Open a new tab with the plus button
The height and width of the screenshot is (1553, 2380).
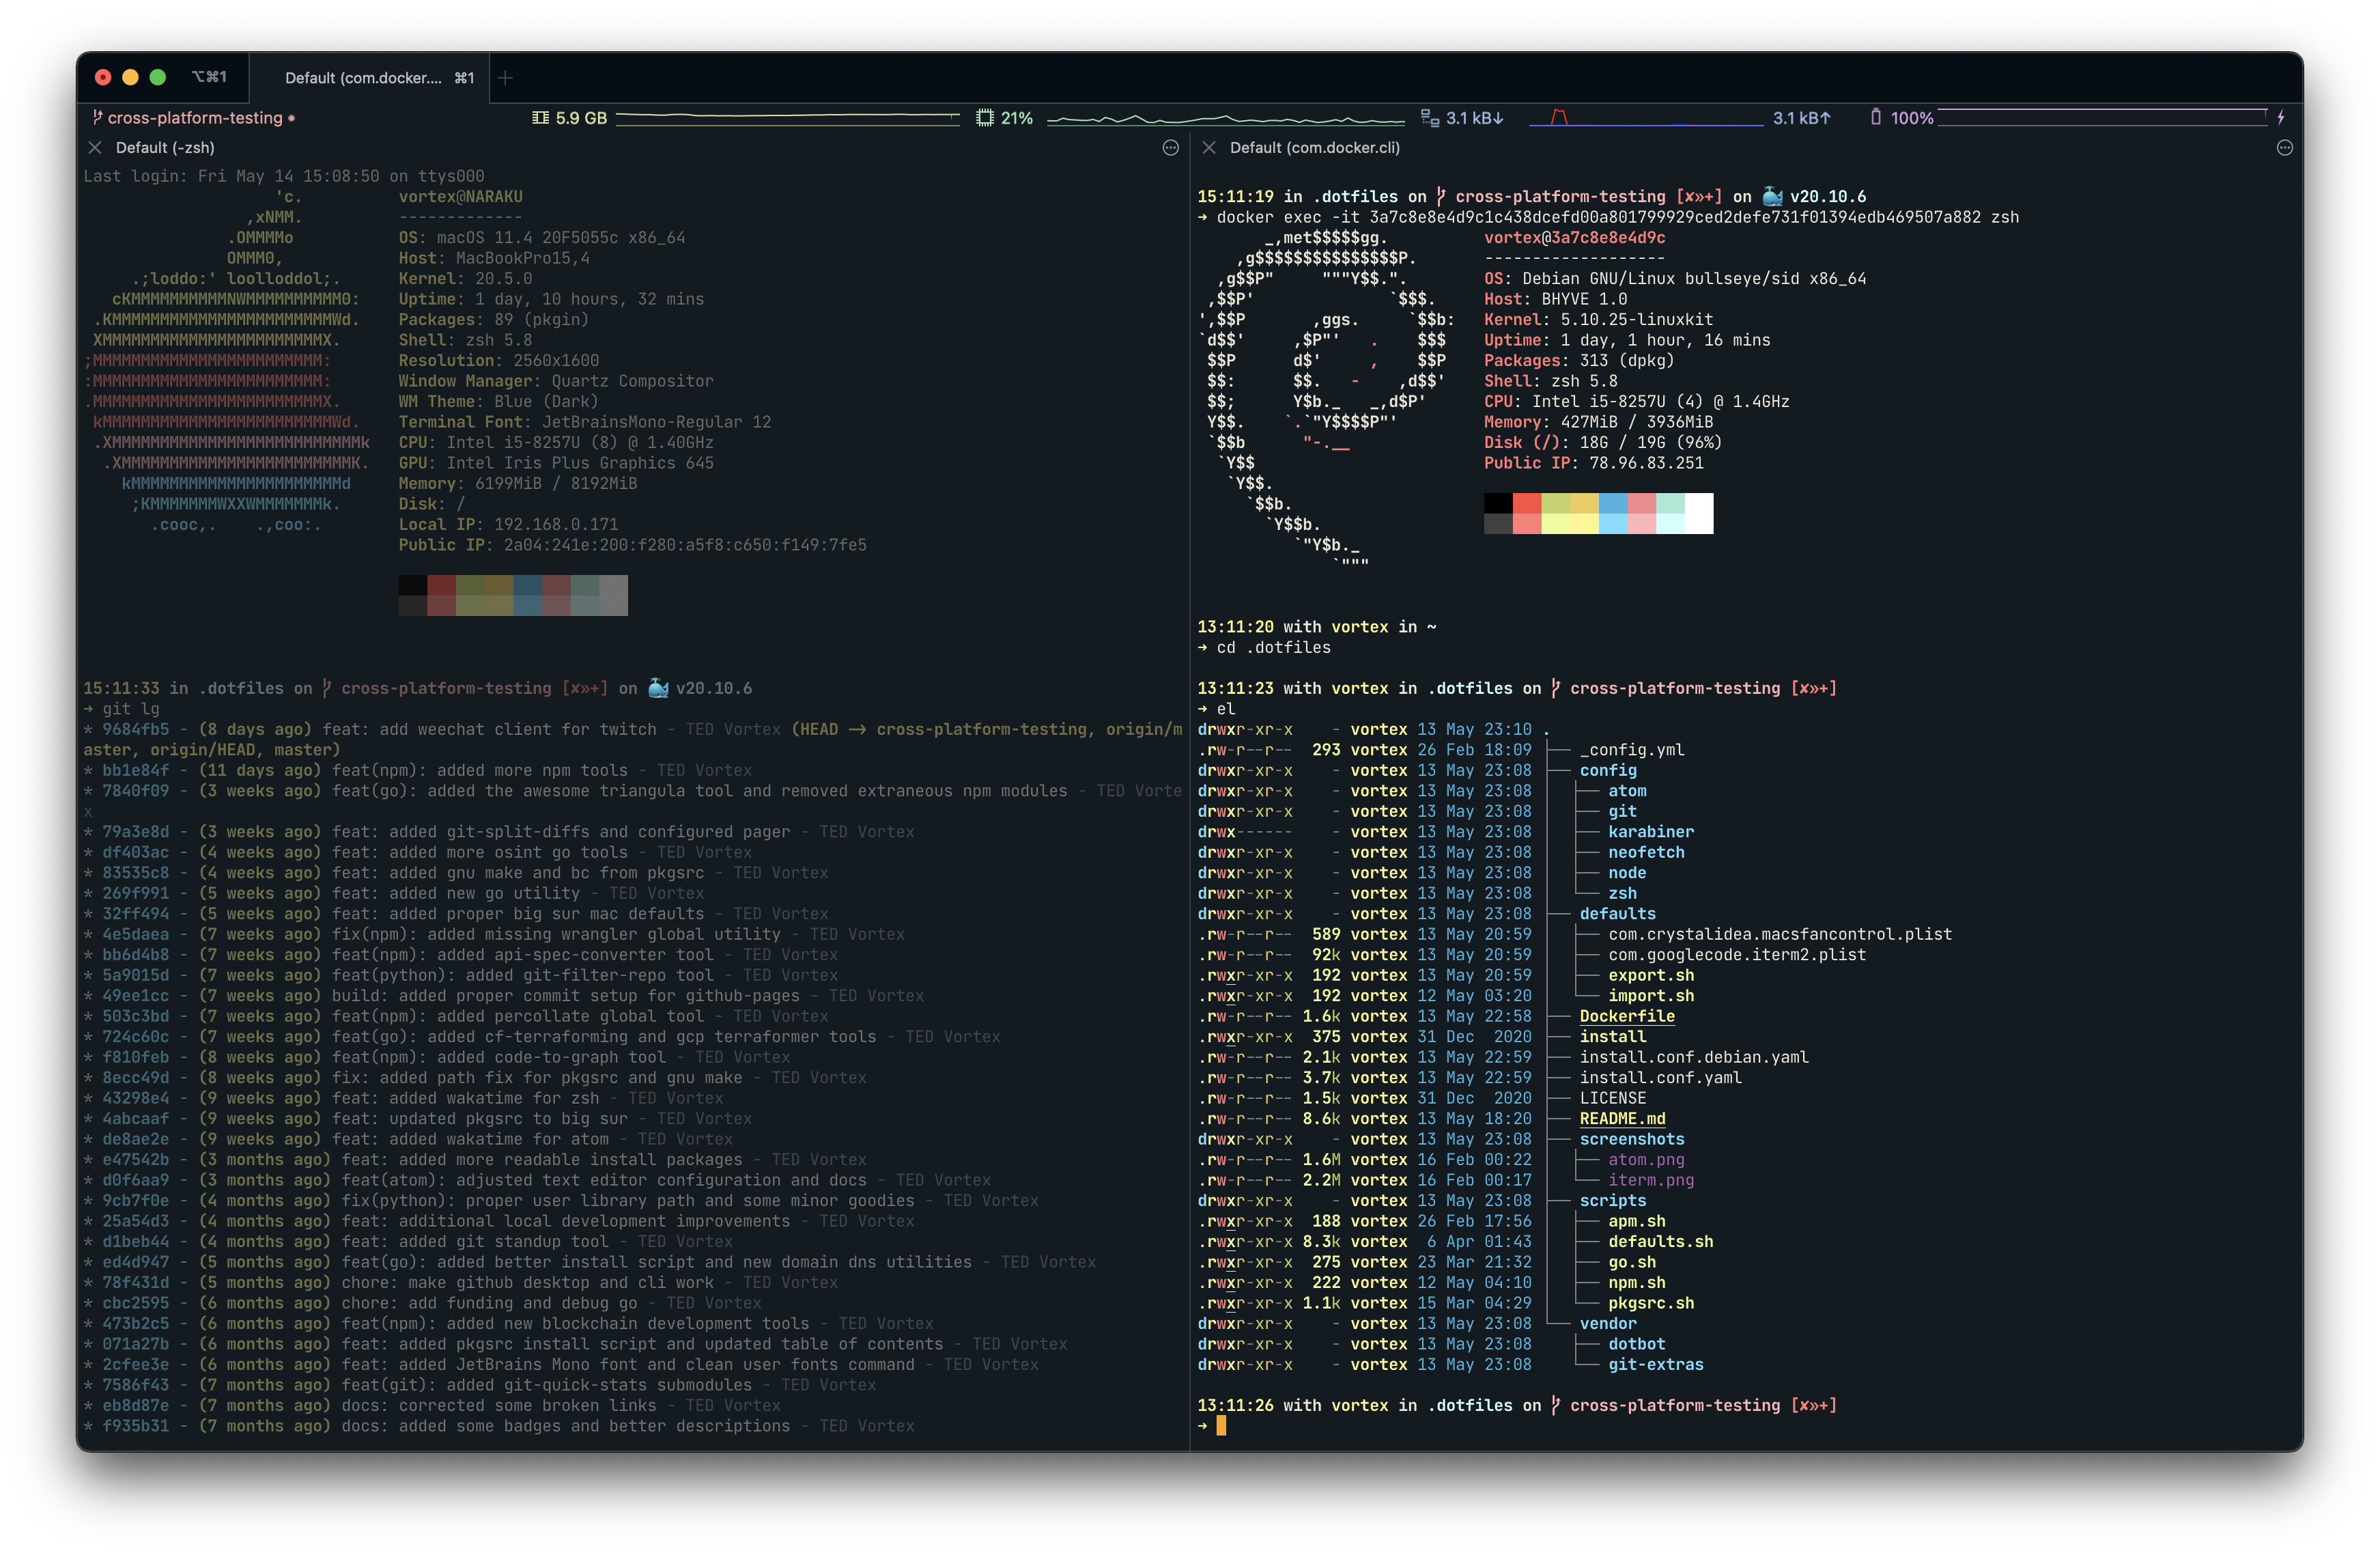click(x=505, y=77)
